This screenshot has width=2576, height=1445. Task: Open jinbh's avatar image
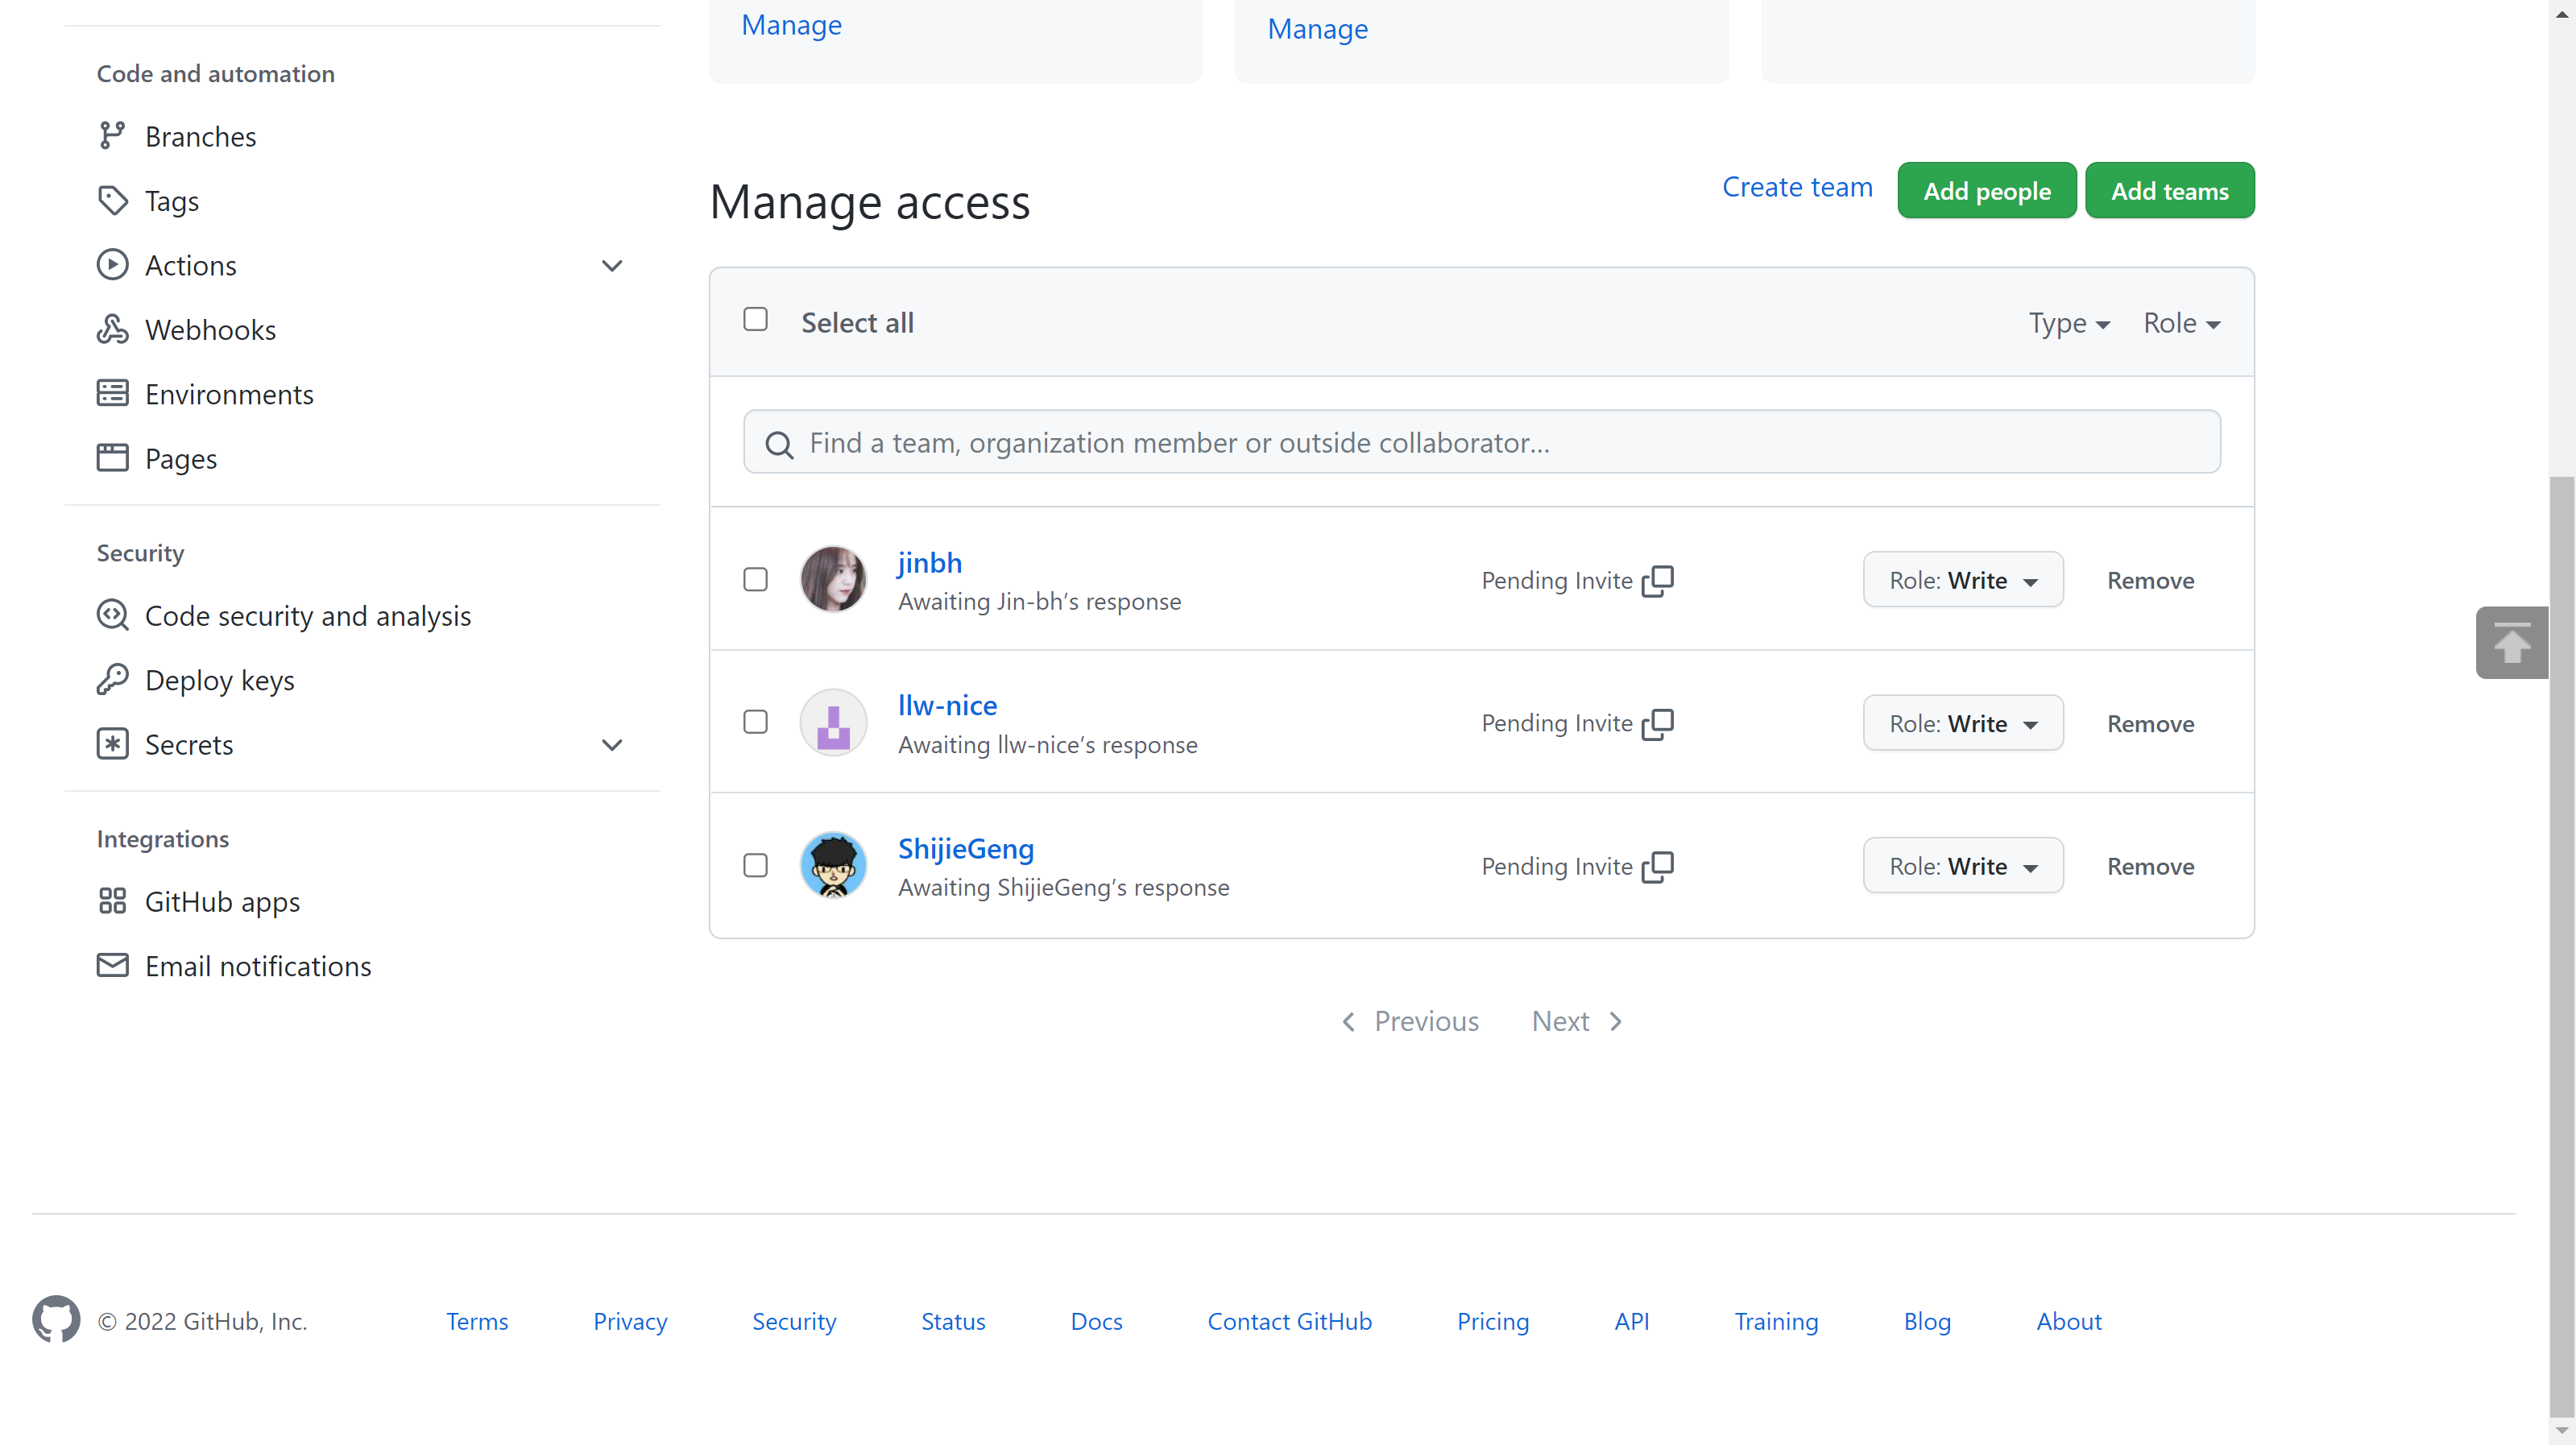click(833, 579)
